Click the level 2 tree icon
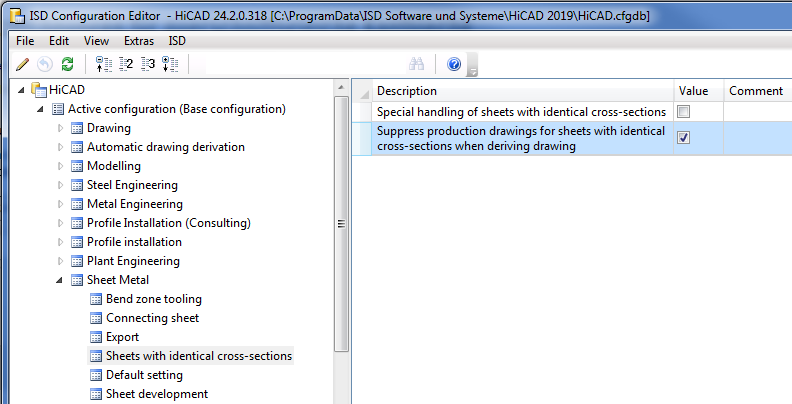Screen dimensions: 792x404 point(126,65)
